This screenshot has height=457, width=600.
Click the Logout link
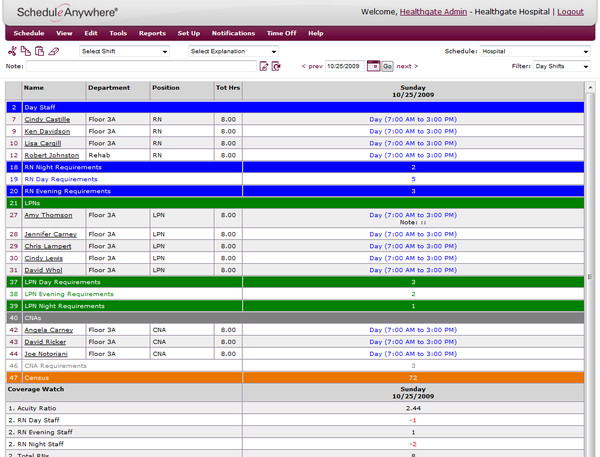click(570, 12)
